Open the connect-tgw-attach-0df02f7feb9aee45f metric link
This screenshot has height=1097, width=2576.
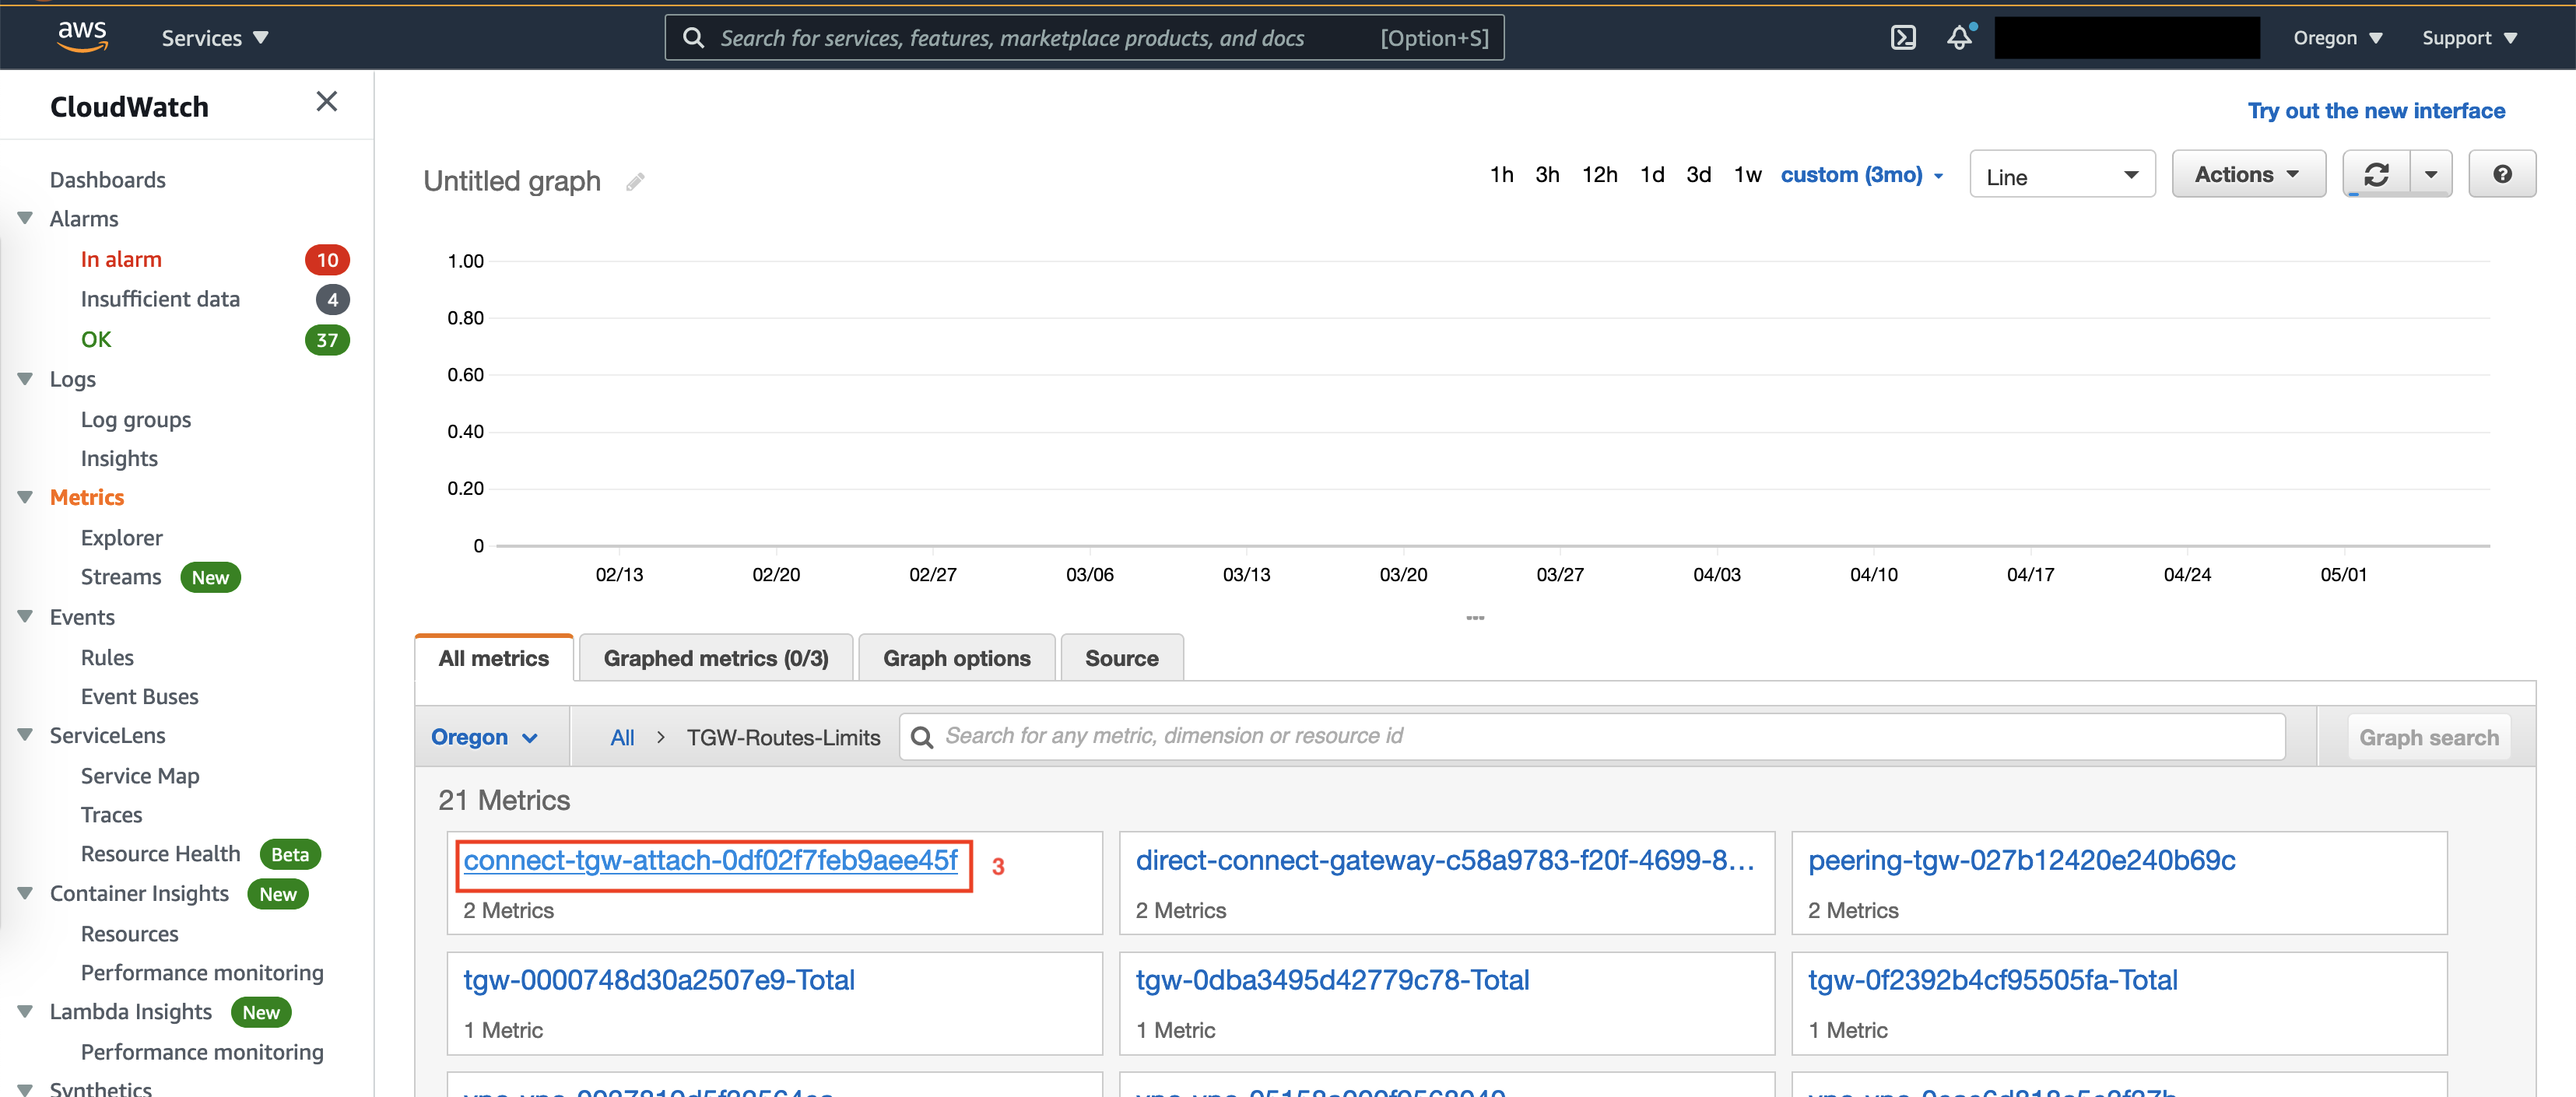click(710, 860)
